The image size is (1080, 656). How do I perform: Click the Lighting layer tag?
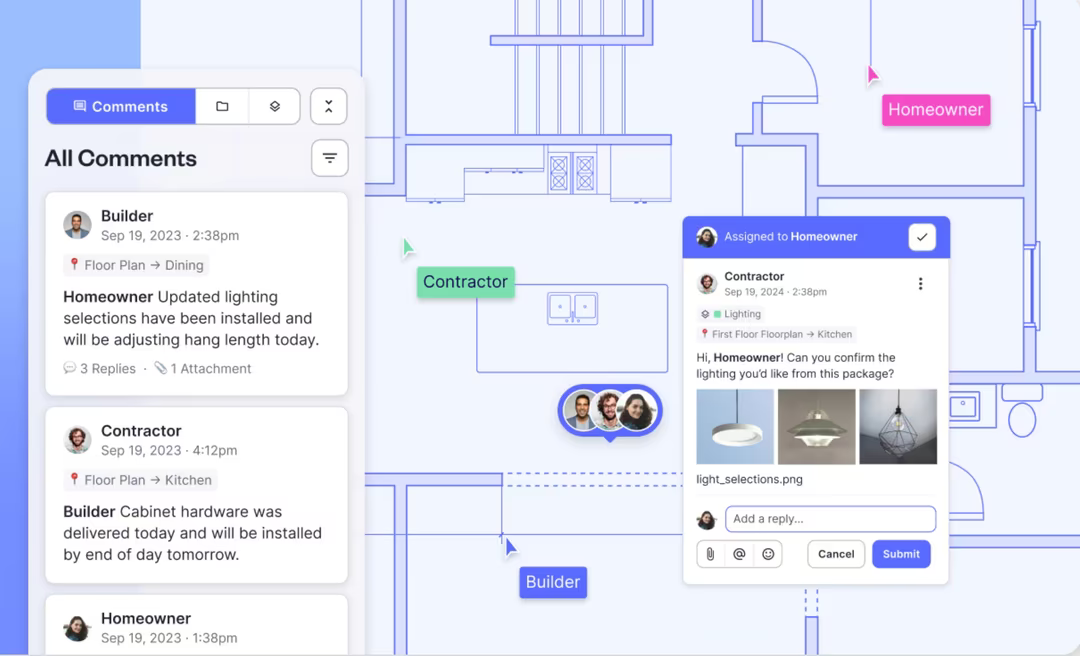point(731,314)
